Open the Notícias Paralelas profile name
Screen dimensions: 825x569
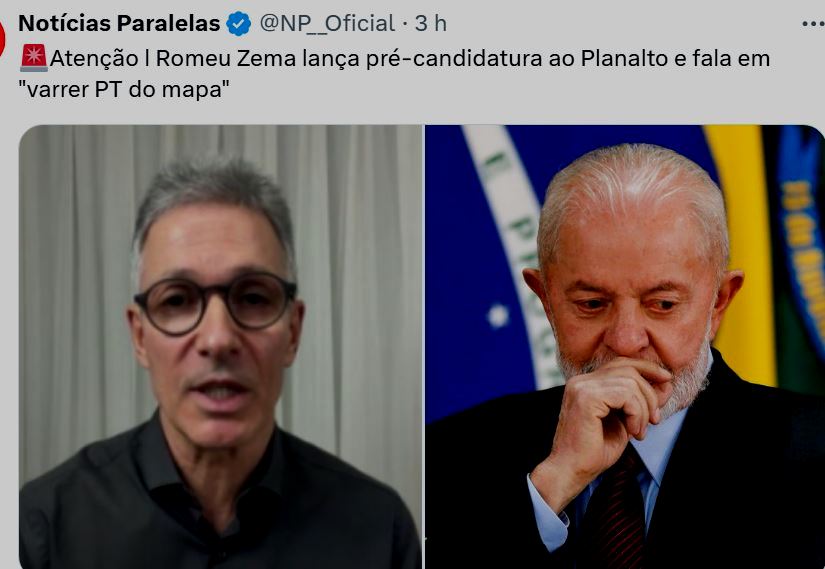pyautogui.click(x=119, y=23)
